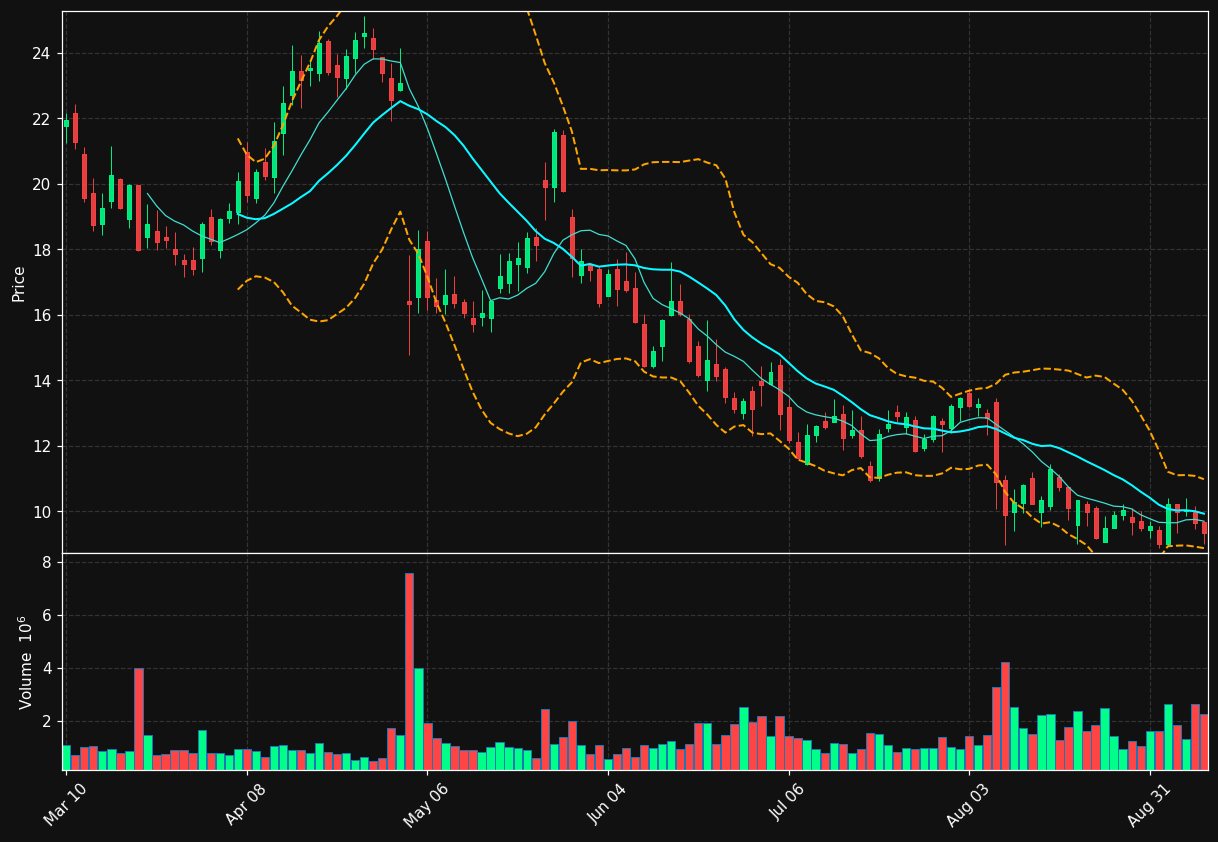The image size is (1218, 842).
Task: Click the price axis value 18
Action: pyautogui.click(x=43, y=250)
